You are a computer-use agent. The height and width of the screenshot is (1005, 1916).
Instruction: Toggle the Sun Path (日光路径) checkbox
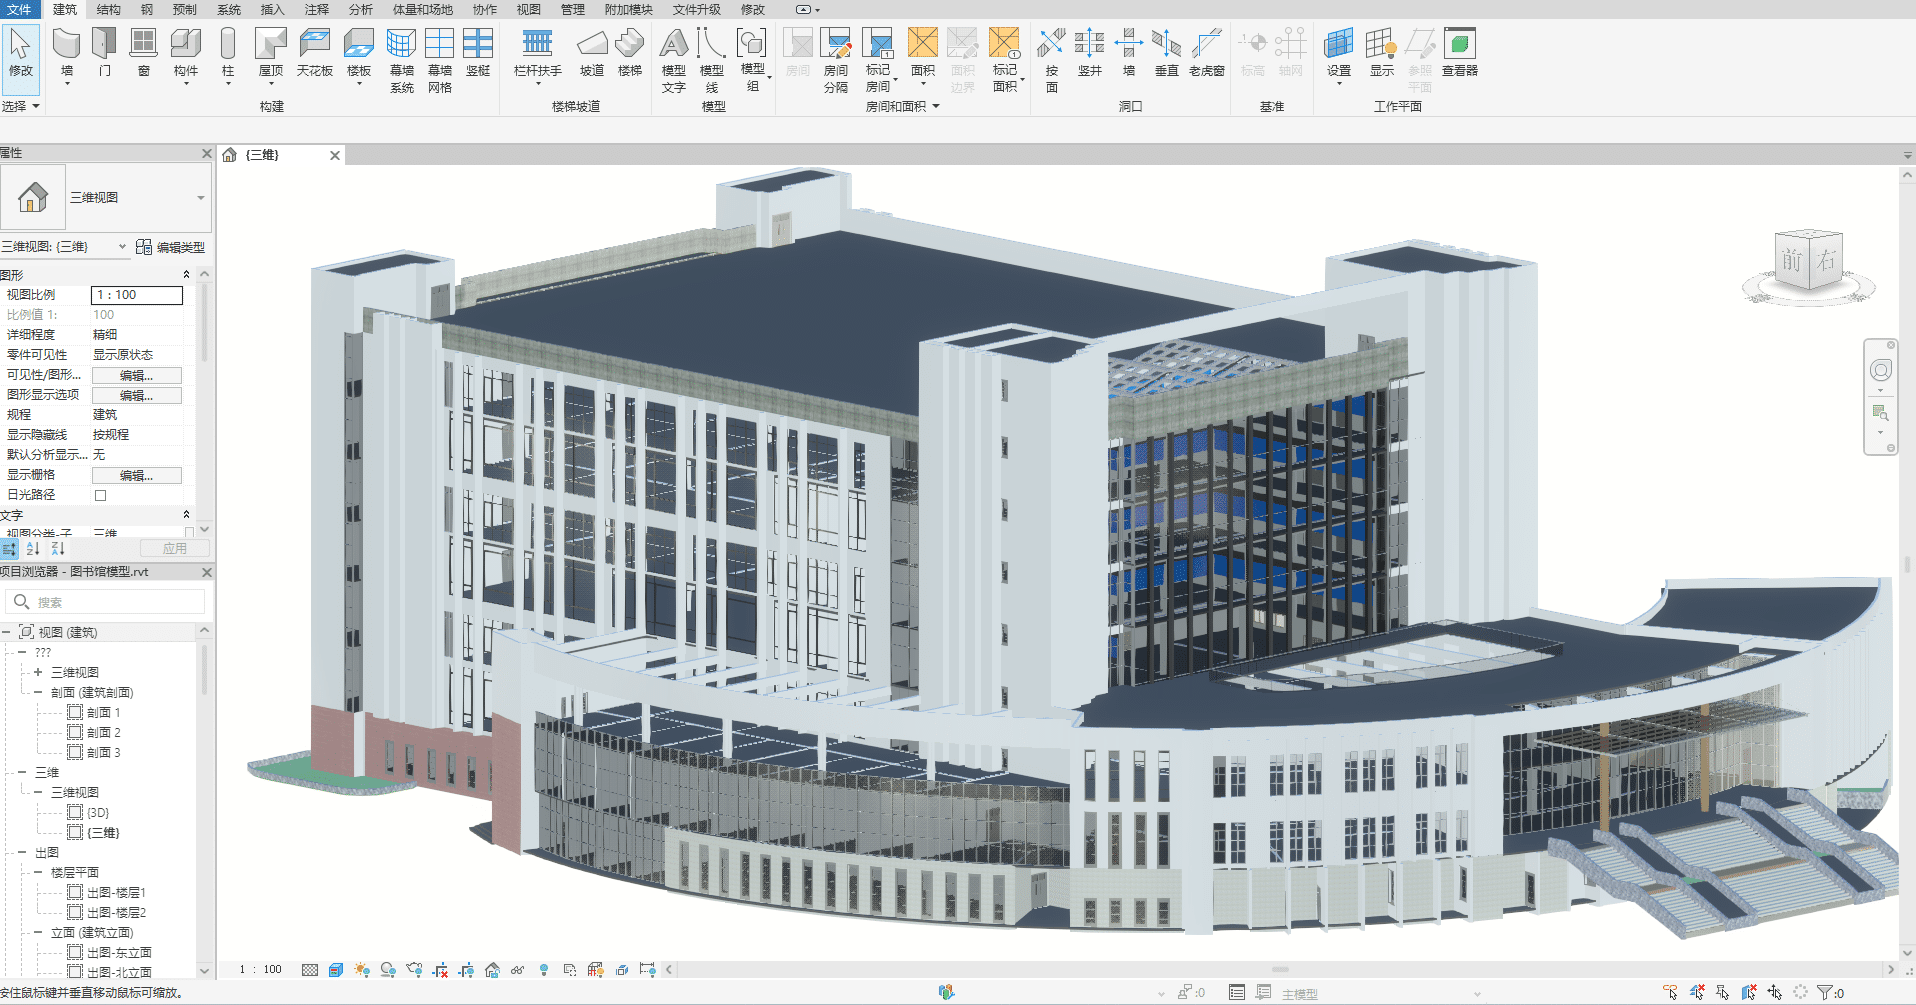coord(100,495)
